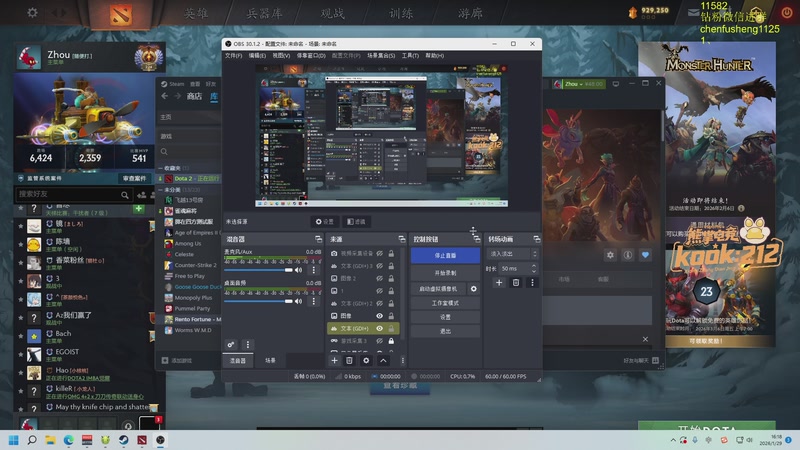Open 桌面音频 three-dot options menu
This screenshot has width=800, height=450.
[314, 301]
